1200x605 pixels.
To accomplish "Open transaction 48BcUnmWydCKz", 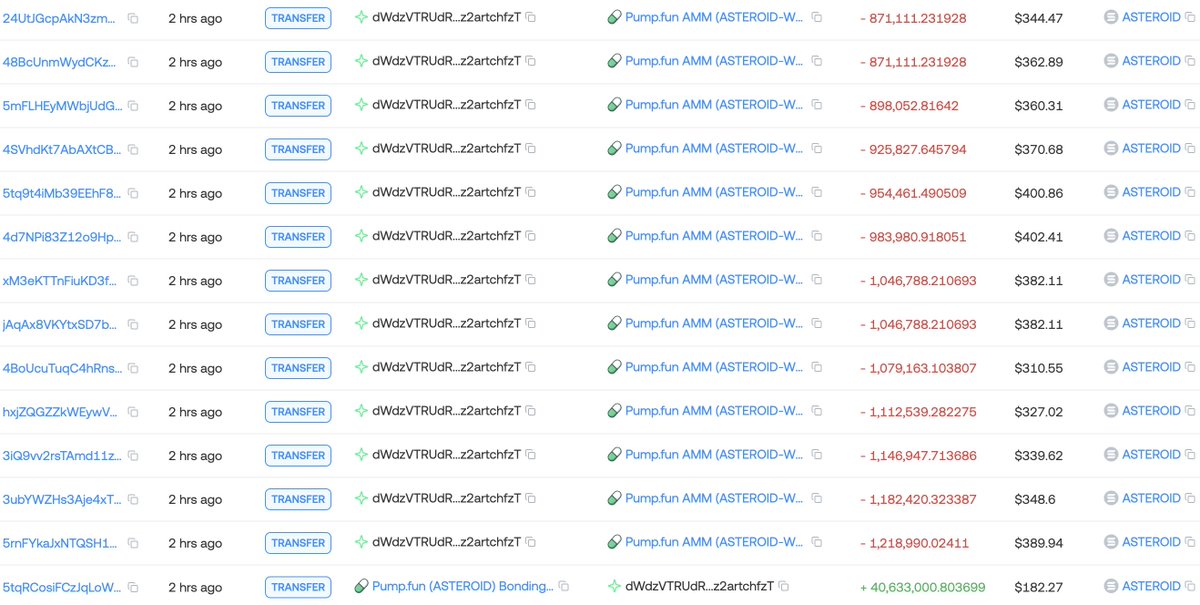I will (60, 61).
